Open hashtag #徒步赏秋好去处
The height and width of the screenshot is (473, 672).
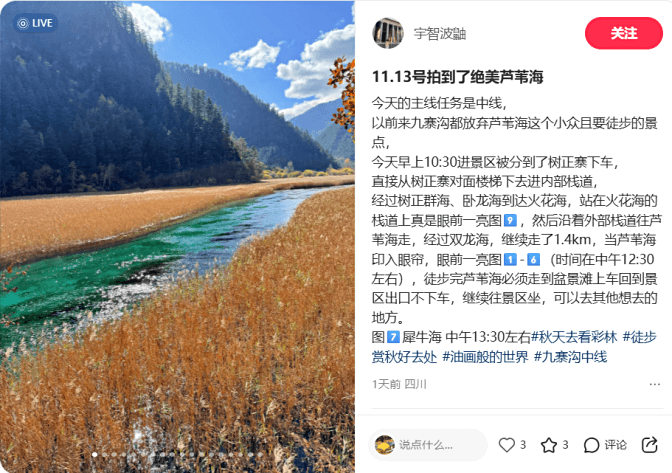(x=513, y=347)
